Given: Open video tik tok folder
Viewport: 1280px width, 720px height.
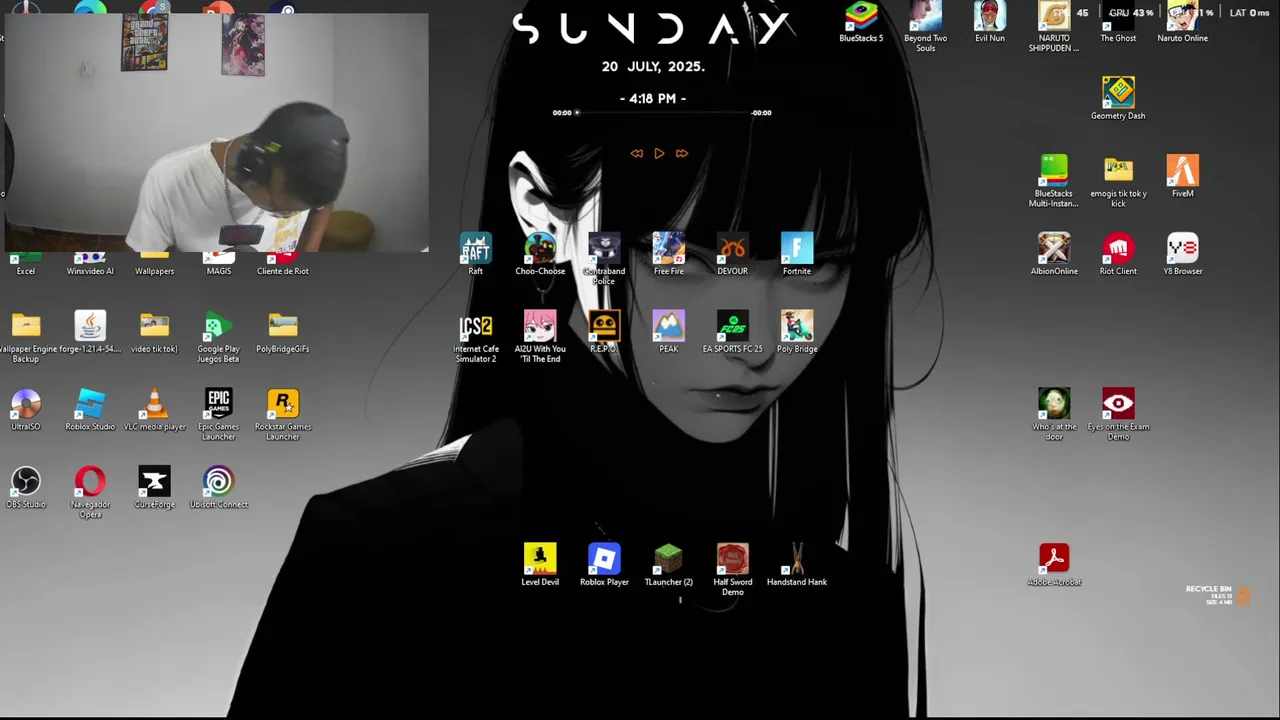Looking at the screenshot, I should pyautogui.click(x=154, y=330).
